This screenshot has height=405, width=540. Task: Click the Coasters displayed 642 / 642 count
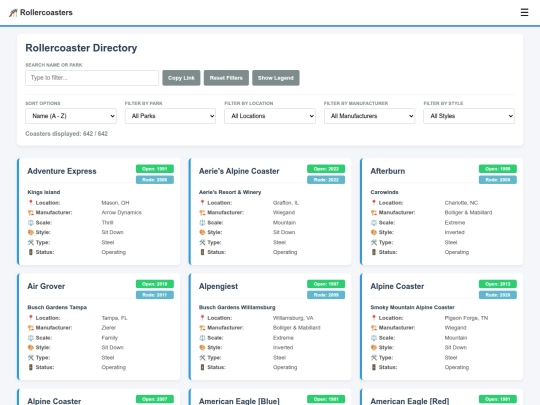[x=66, y=134]
